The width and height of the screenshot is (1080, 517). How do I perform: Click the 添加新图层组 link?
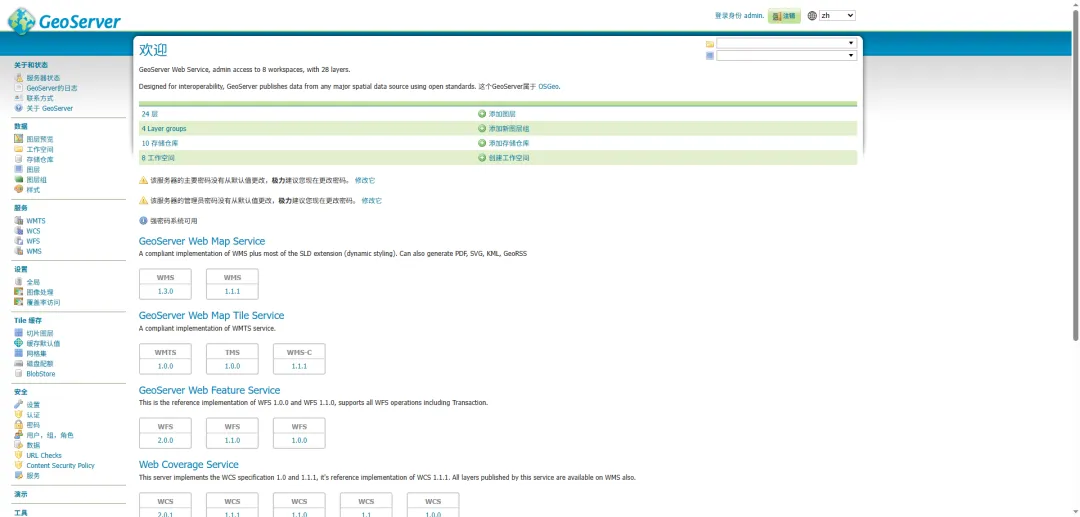[509, 129]
